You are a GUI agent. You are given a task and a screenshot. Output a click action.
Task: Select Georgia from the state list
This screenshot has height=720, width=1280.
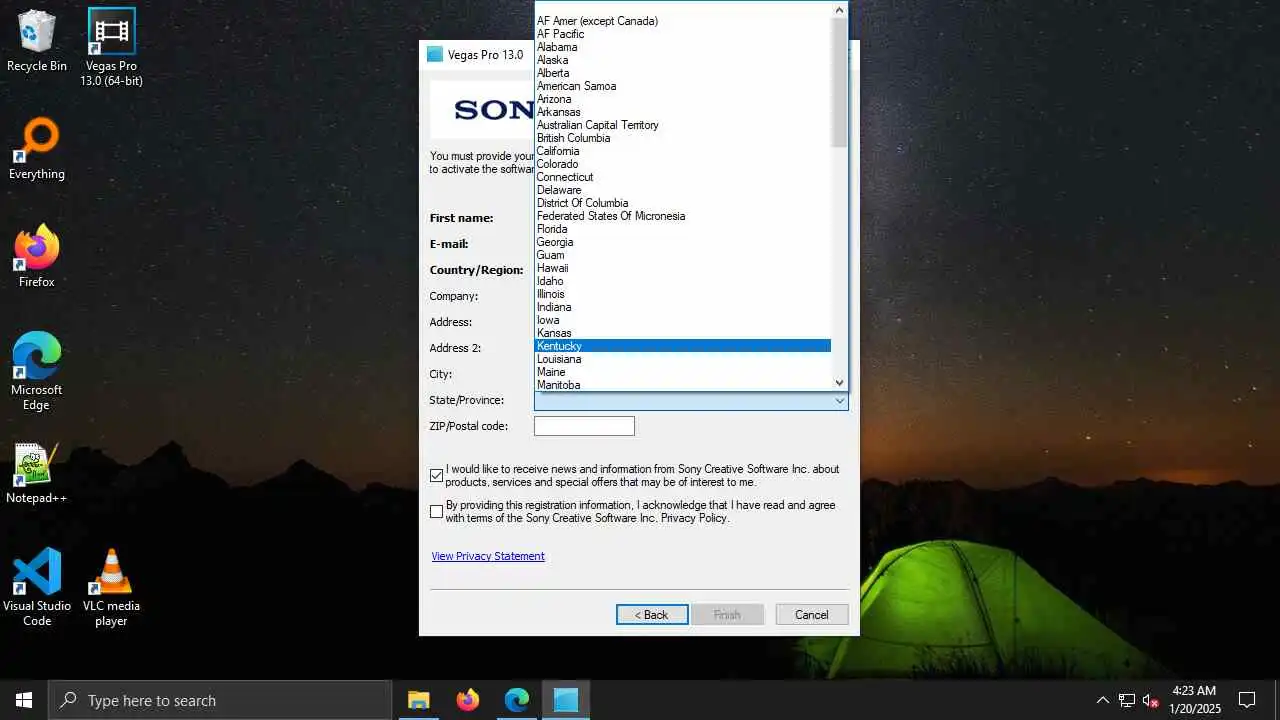[683, 242]
